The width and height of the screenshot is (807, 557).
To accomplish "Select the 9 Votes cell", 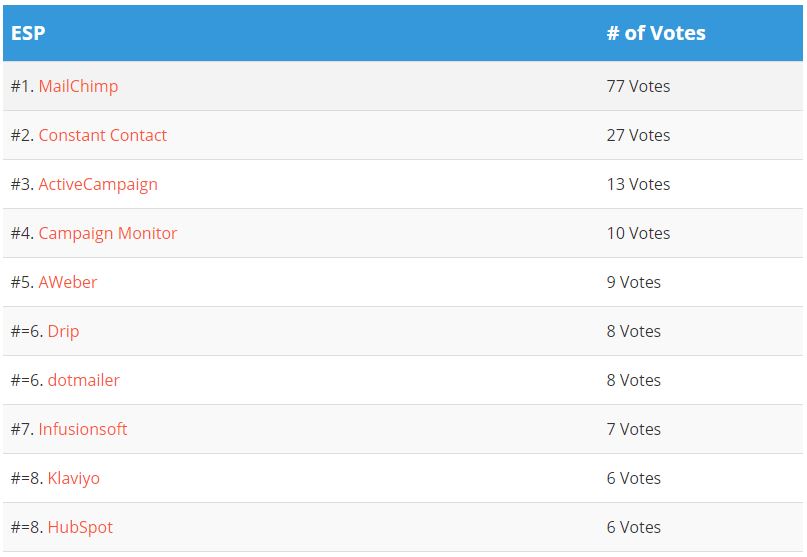I will coord(633,282).
